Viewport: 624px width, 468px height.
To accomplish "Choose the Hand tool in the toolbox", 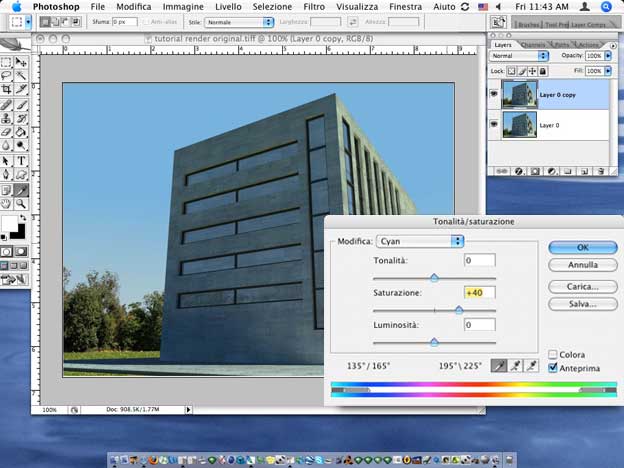I will pyautogui.click(x=7, y=203).
